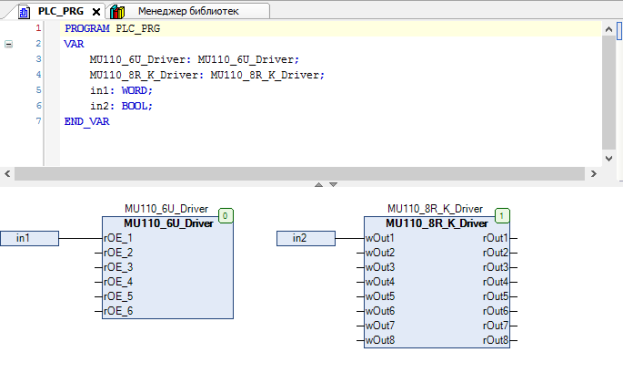Click the wOut8 input pin
The width and height of the screenshot is (623, 374).
[380, 340]
